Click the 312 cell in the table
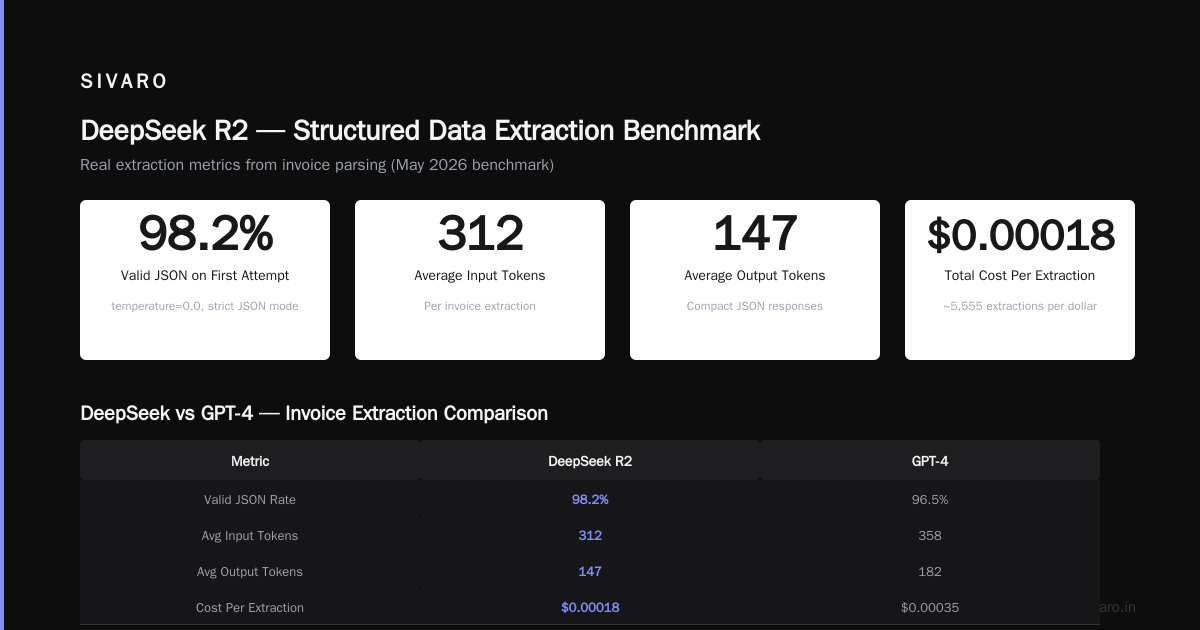The height and width of the screenshot is (630, 1200). 590,535
